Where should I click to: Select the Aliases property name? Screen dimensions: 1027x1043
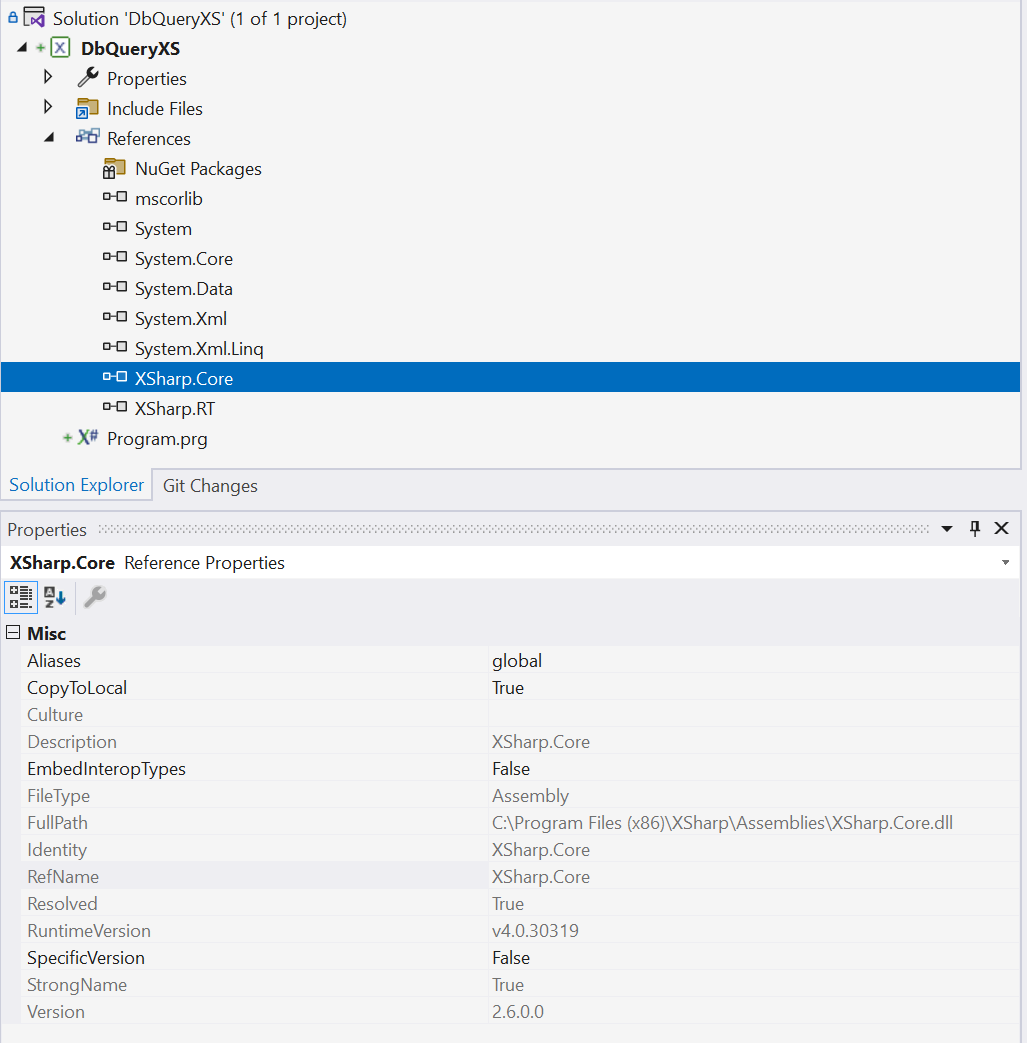54,661
